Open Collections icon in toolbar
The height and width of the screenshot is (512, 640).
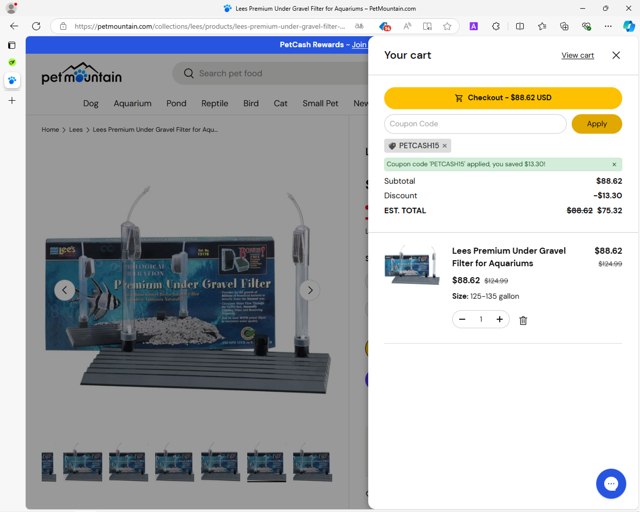click(x=564, y=26)
